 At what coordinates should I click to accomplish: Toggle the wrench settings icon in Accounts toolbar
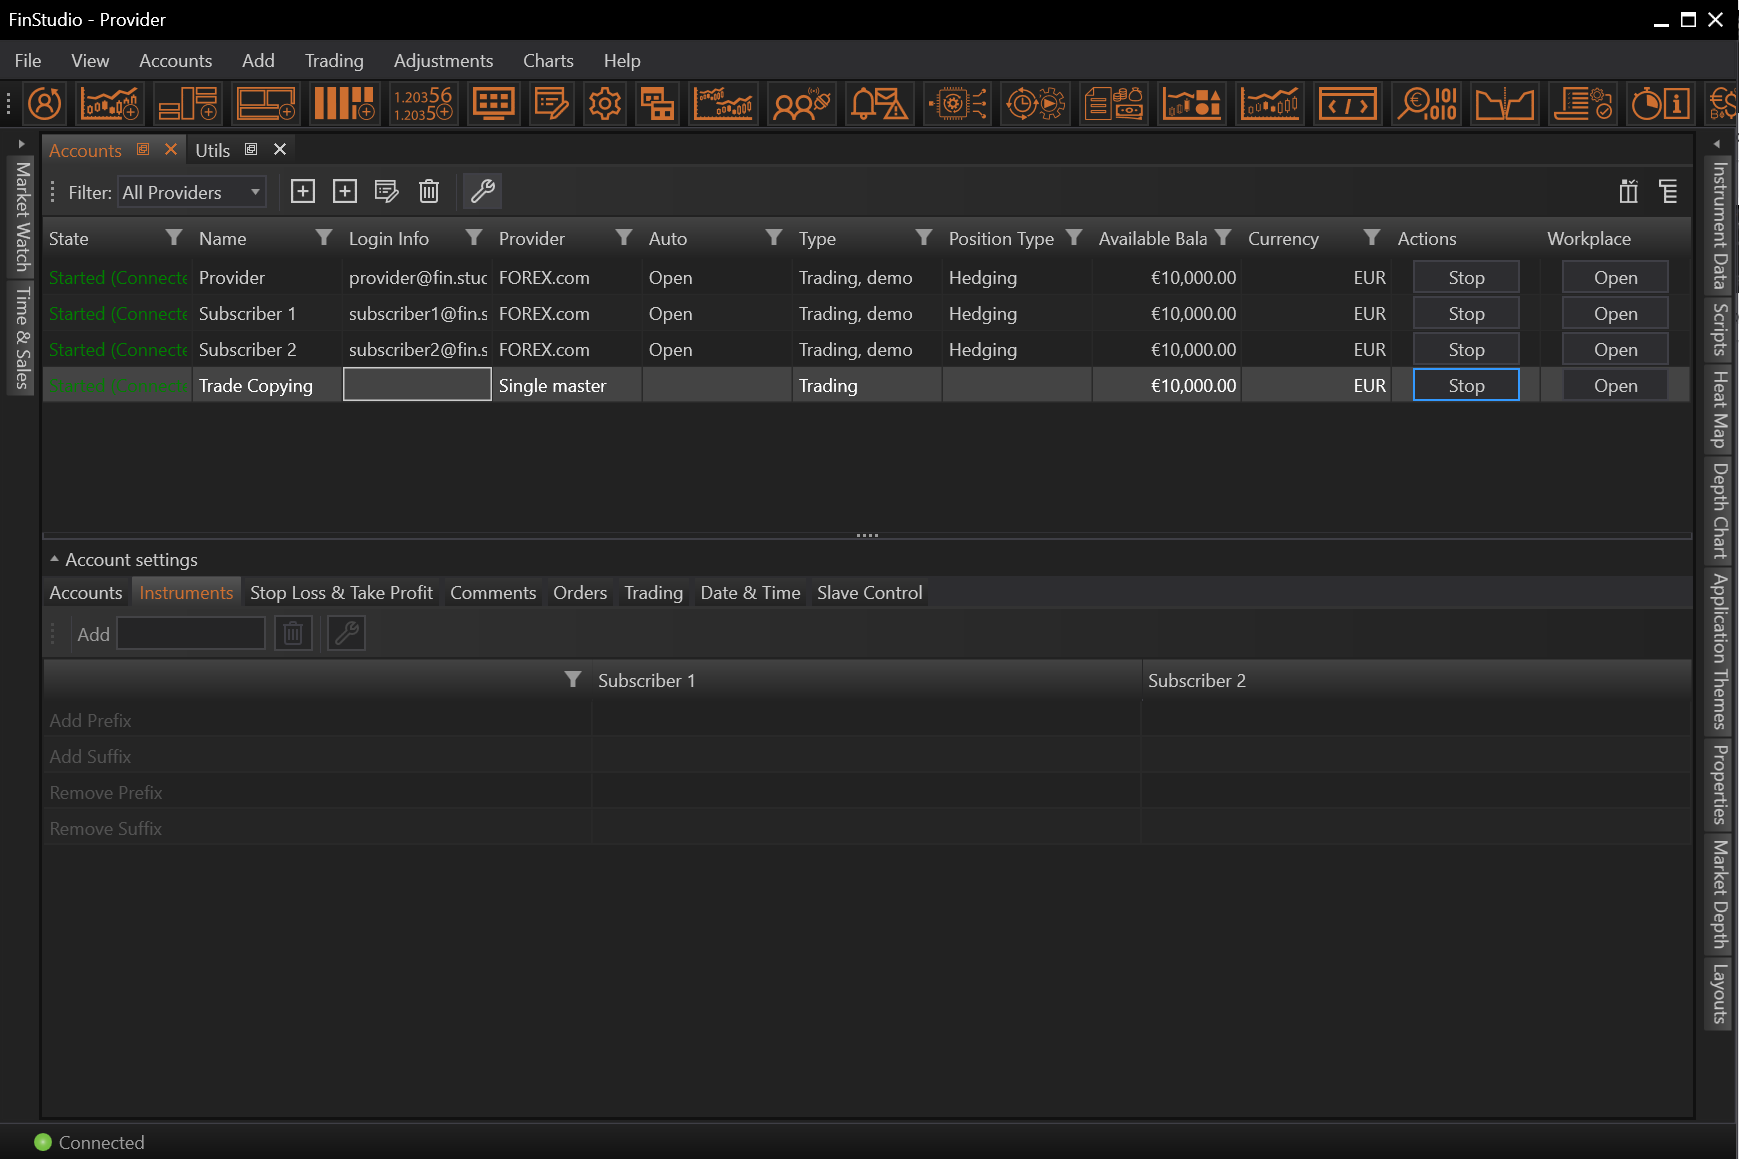[483, 191]
